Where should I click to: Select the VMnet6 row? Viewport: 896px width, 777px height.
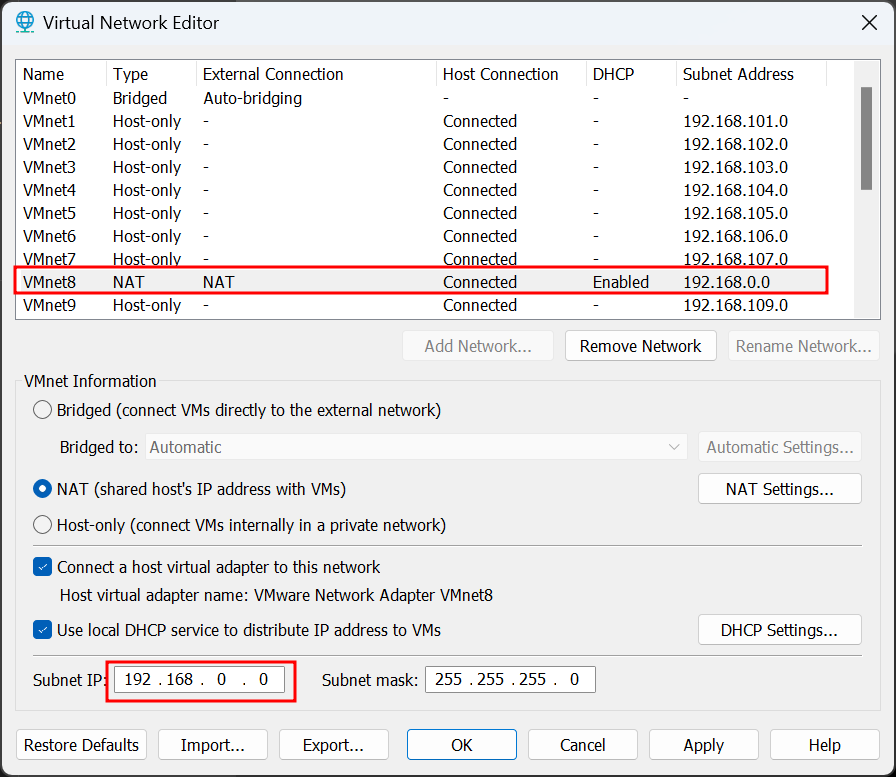click(422, 236)
